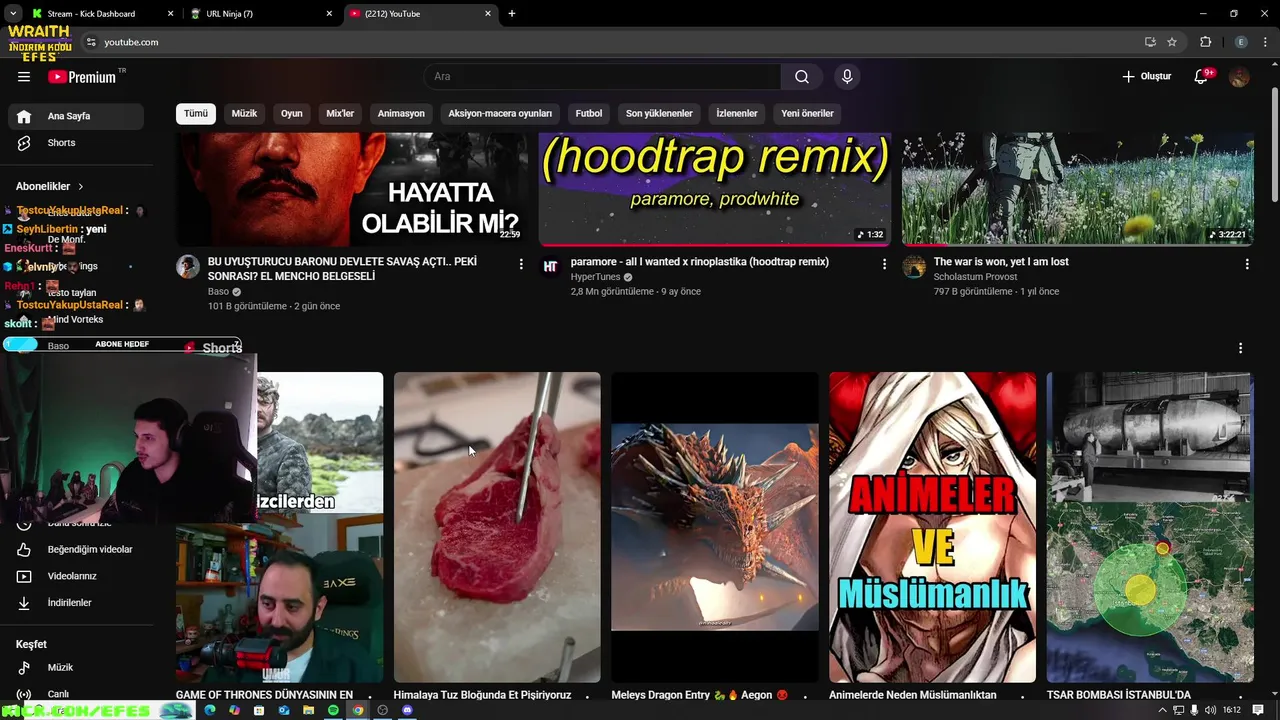Select the Müzik filter chip
The width and height of the screenshot is (1280, 720).
[245, 113]
